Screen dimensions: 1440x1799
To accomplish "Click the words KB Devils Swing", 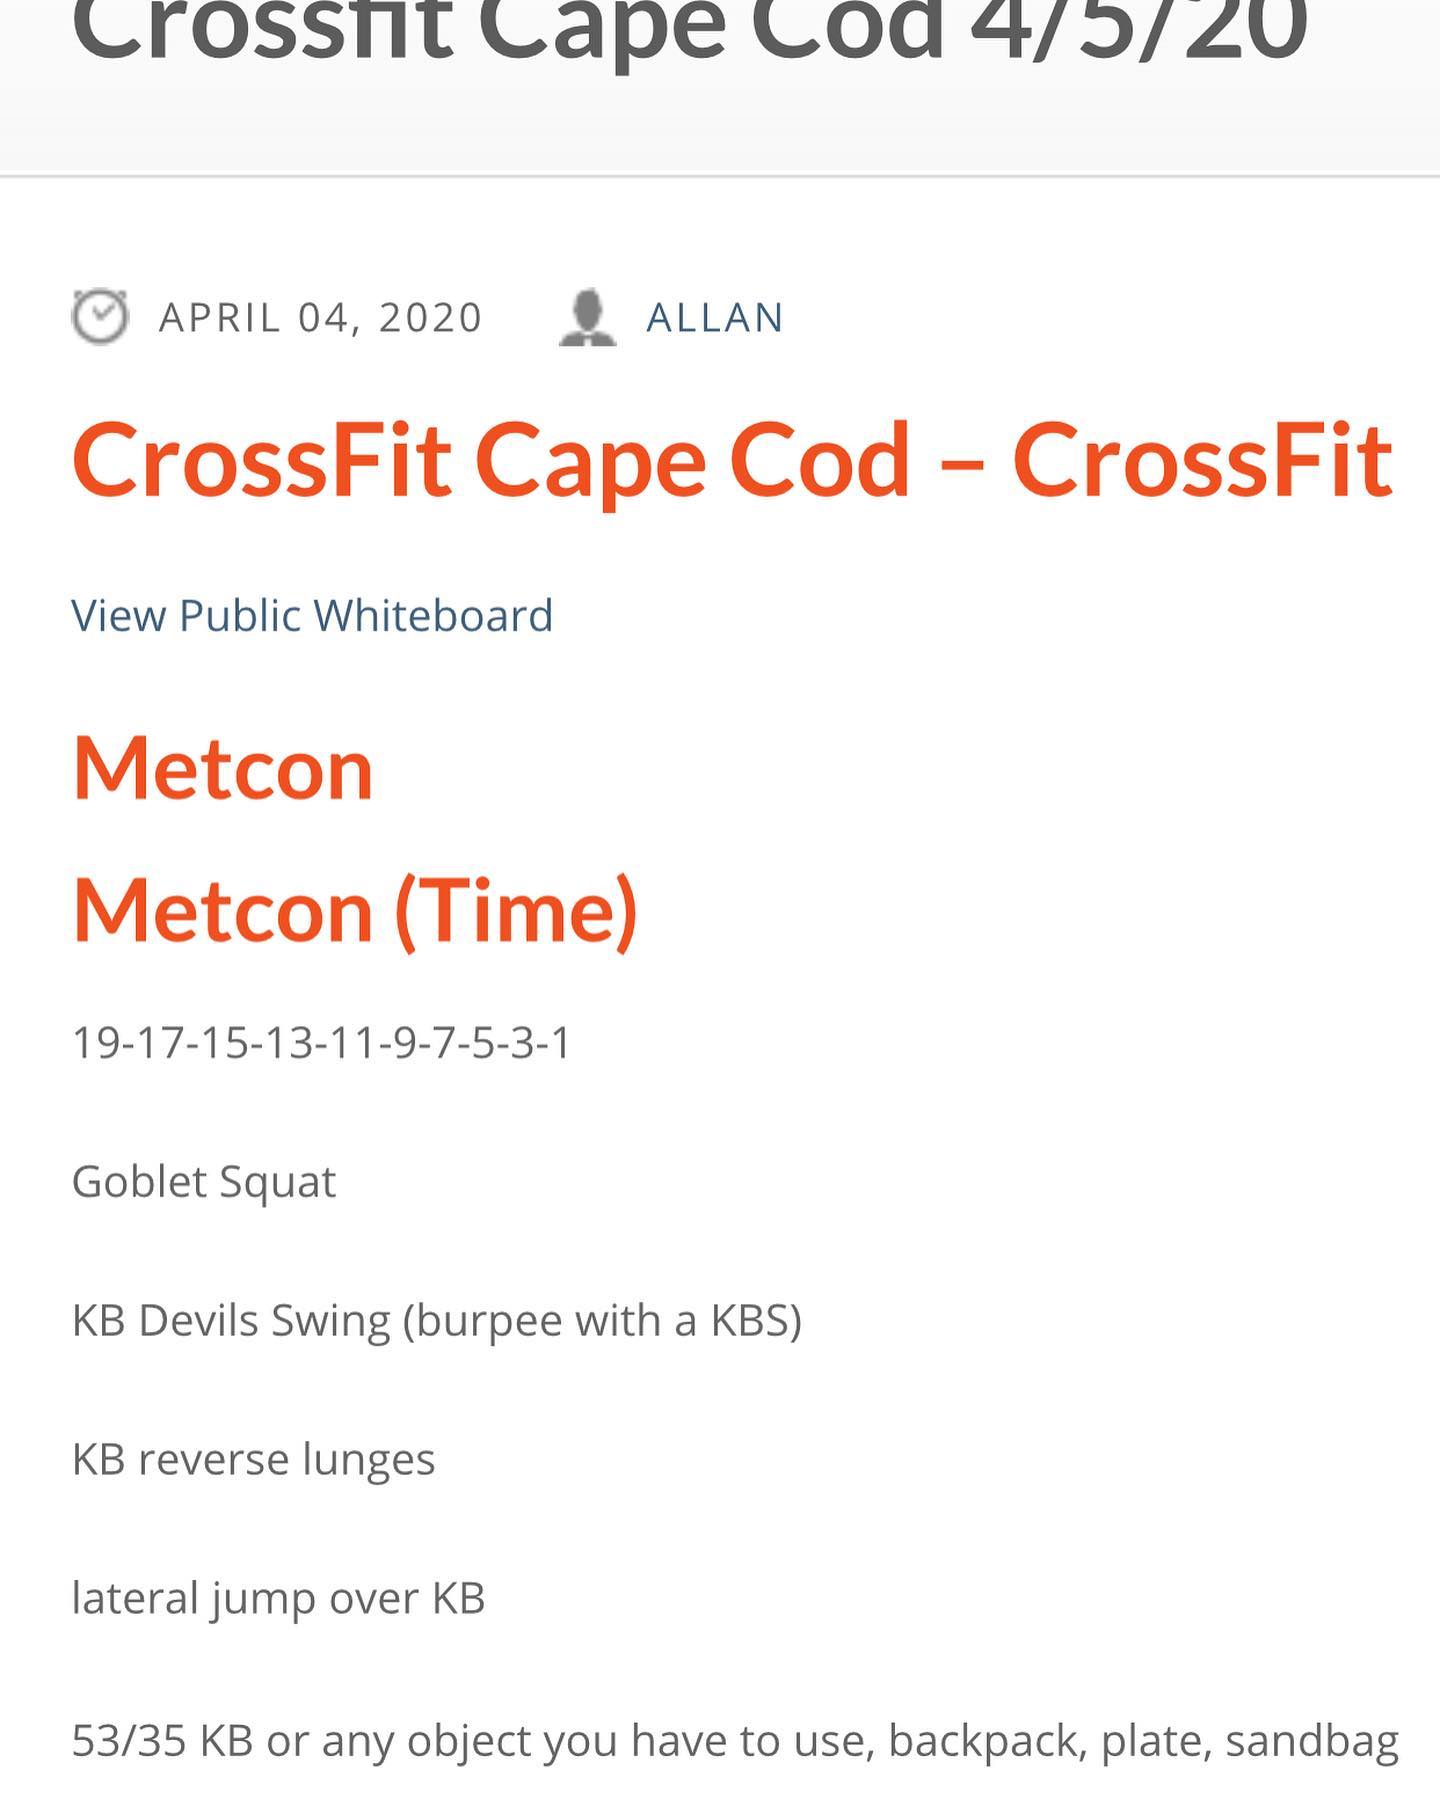I will click(x=231, y=1320).
